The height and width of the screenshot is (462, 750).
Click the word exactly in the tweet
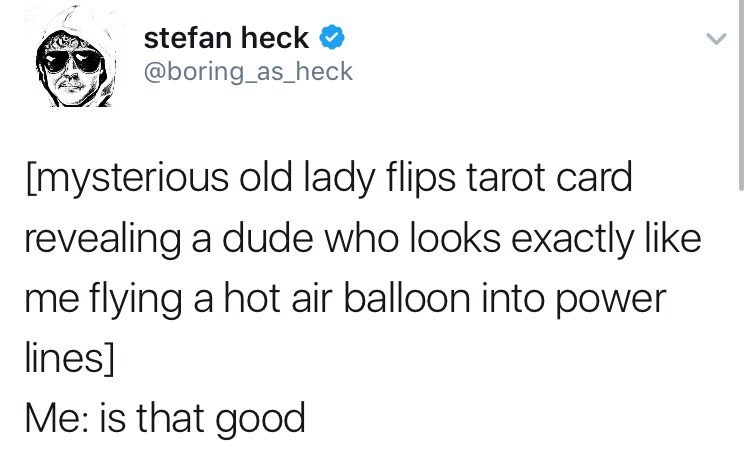tap(572, 240)
